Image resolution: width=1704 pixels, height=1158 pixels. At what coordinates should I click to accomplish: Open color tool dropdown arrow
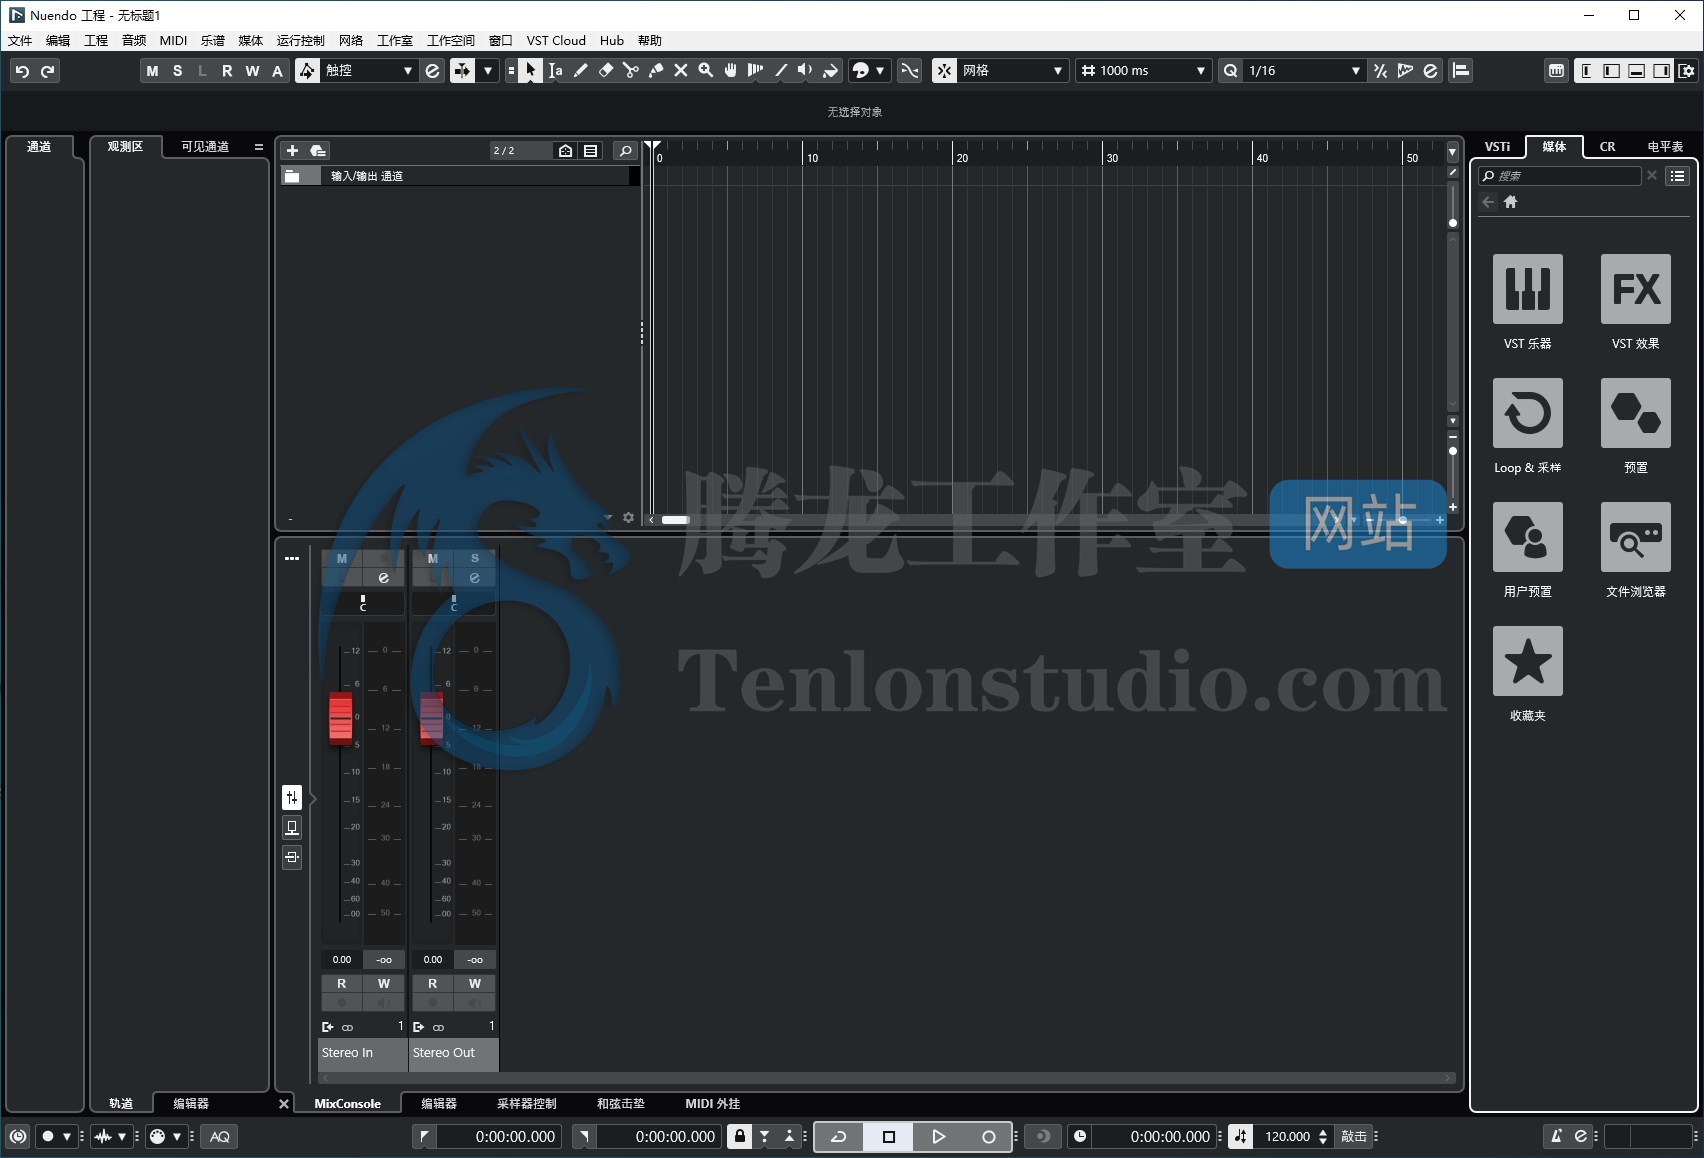tap(880, 71)
